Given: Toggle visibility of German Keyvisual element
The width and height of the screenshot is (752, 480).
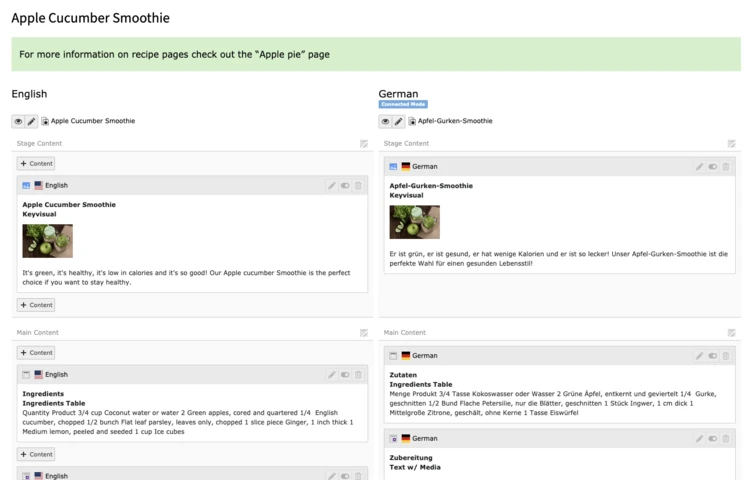Looking at the screenshot, I should coord(713,167).
